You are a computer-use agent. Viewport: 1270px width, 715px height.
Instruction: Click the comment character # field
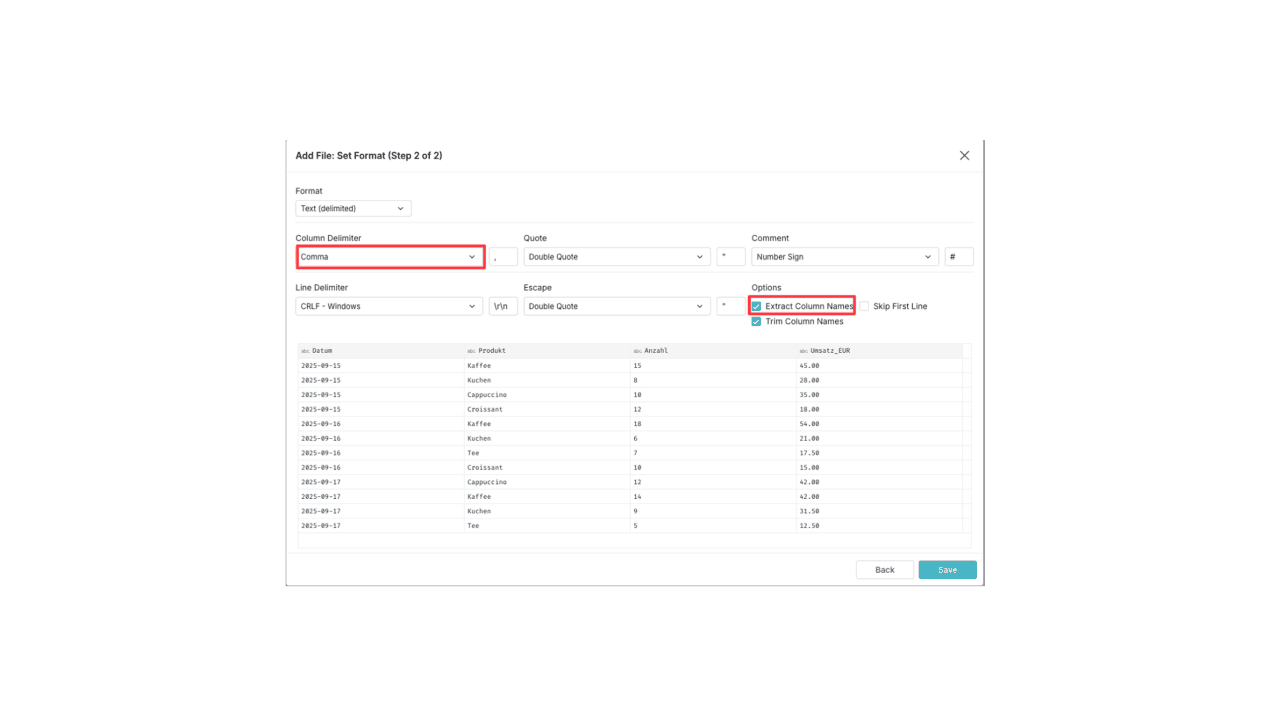tap(959, 257)
